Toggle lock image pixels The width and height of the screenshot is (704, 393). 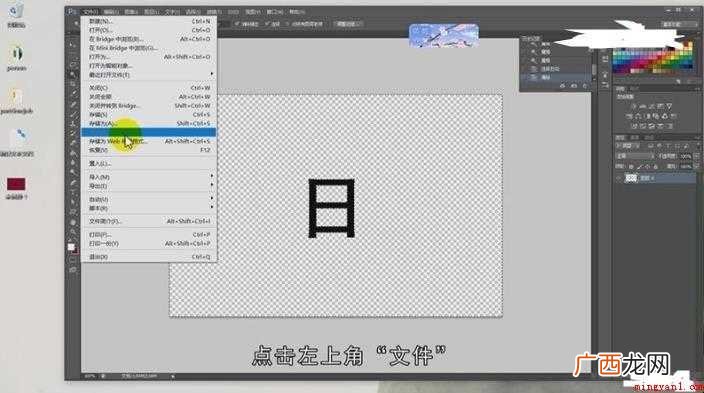point(639,166)
